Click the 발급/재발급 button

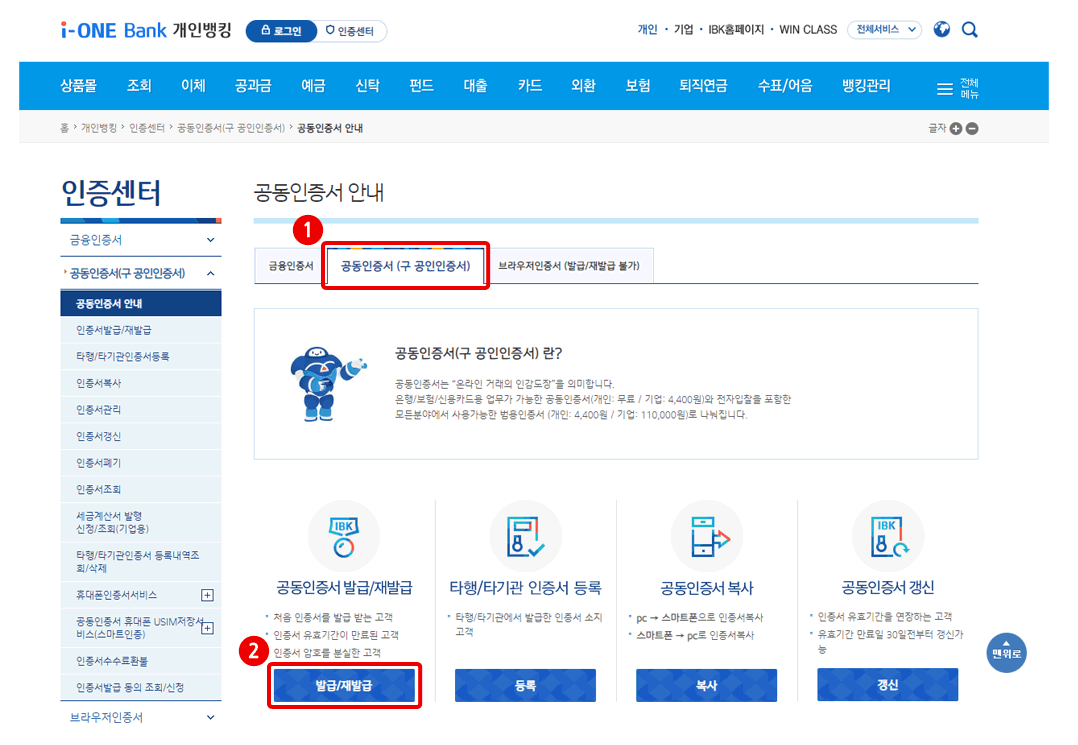[344, 685]
